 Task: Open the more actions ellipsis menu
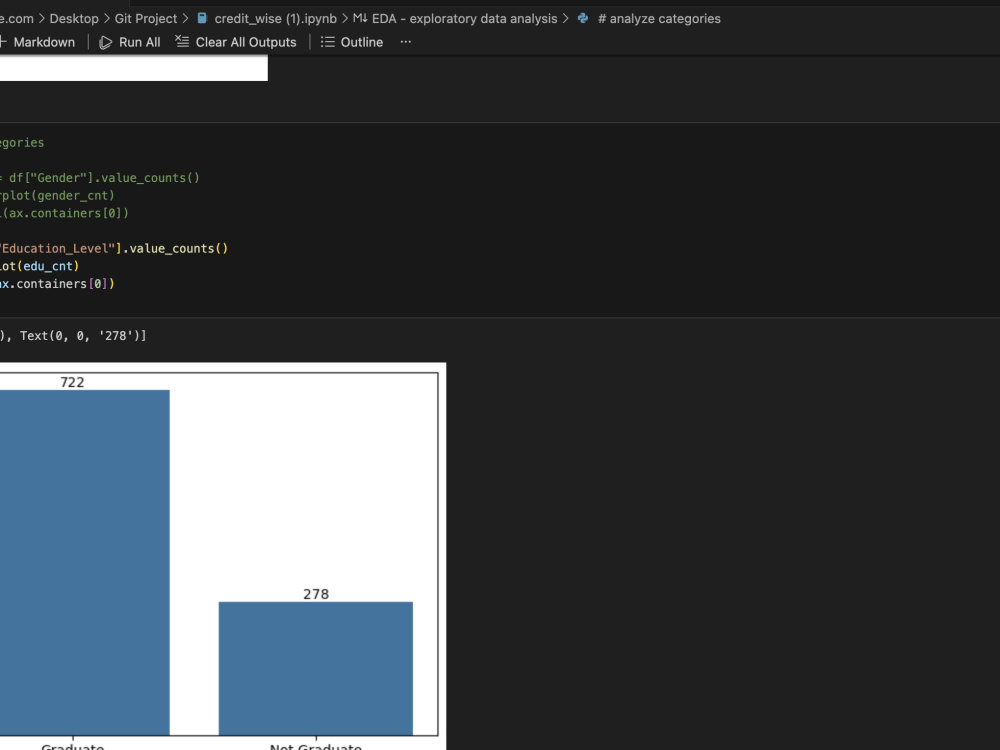pos(406,42)
